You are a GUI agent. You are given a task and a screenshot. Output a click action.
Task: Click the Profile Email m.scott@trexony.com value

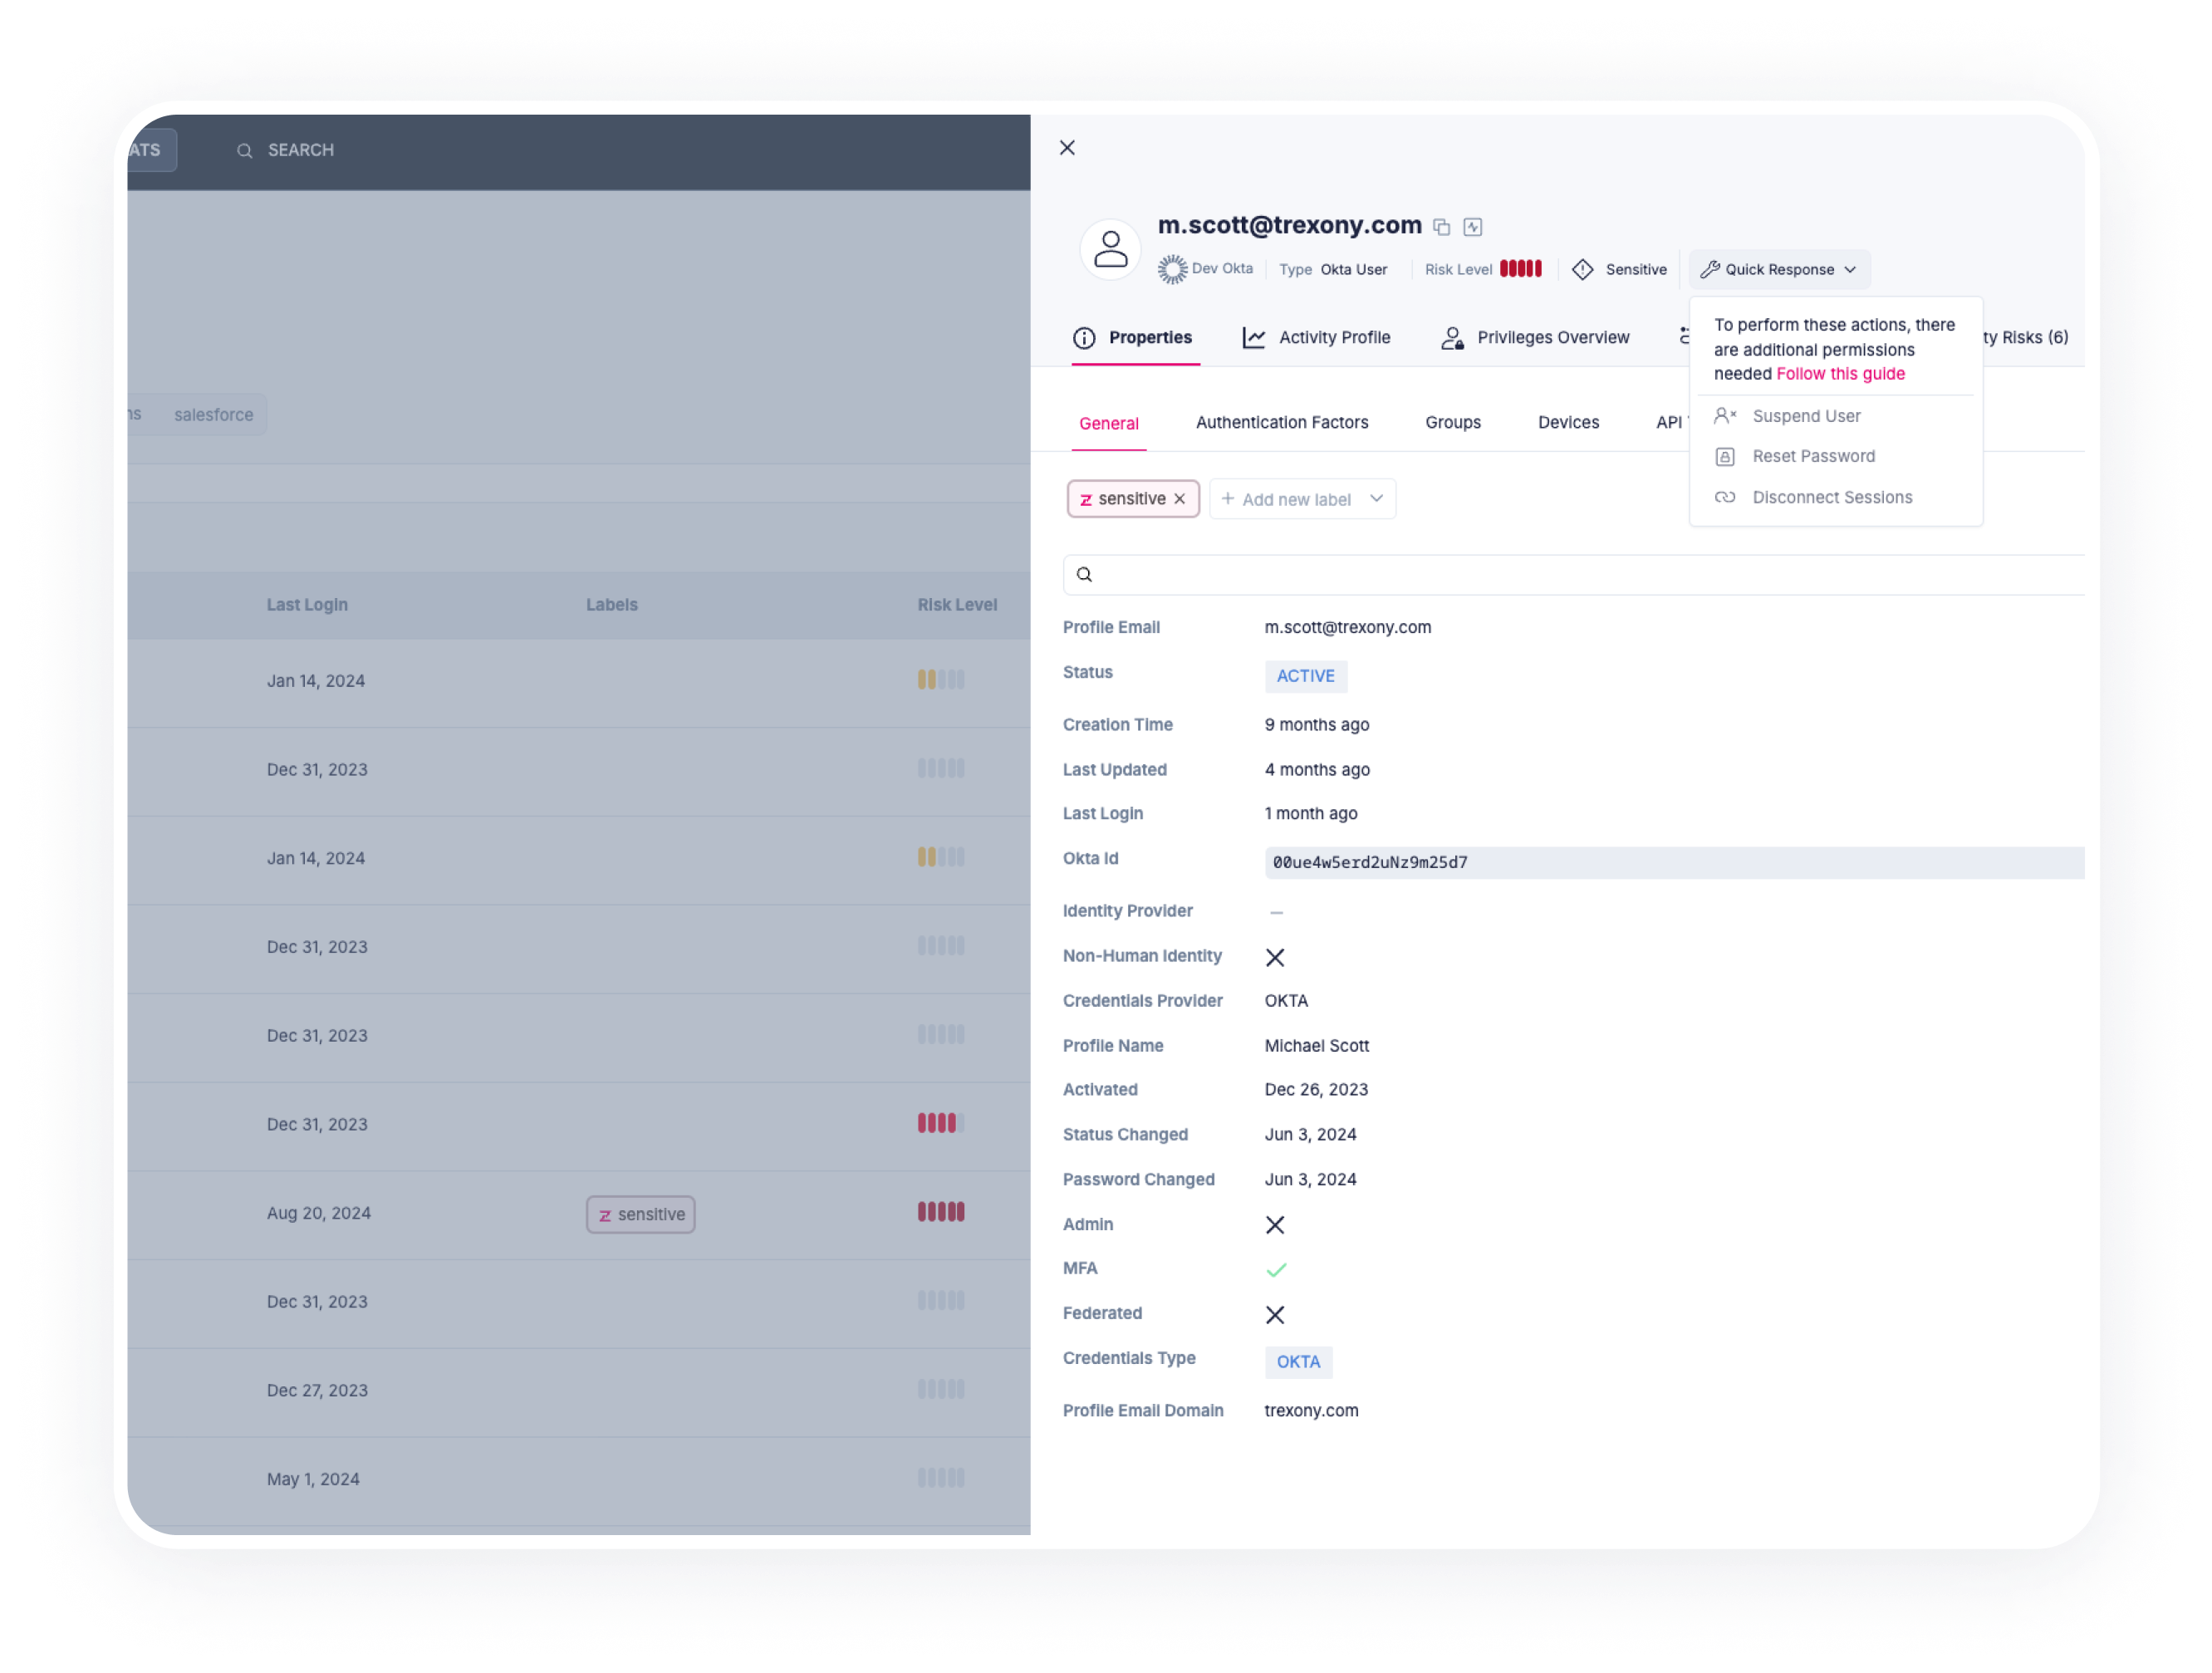[1347, 628]
